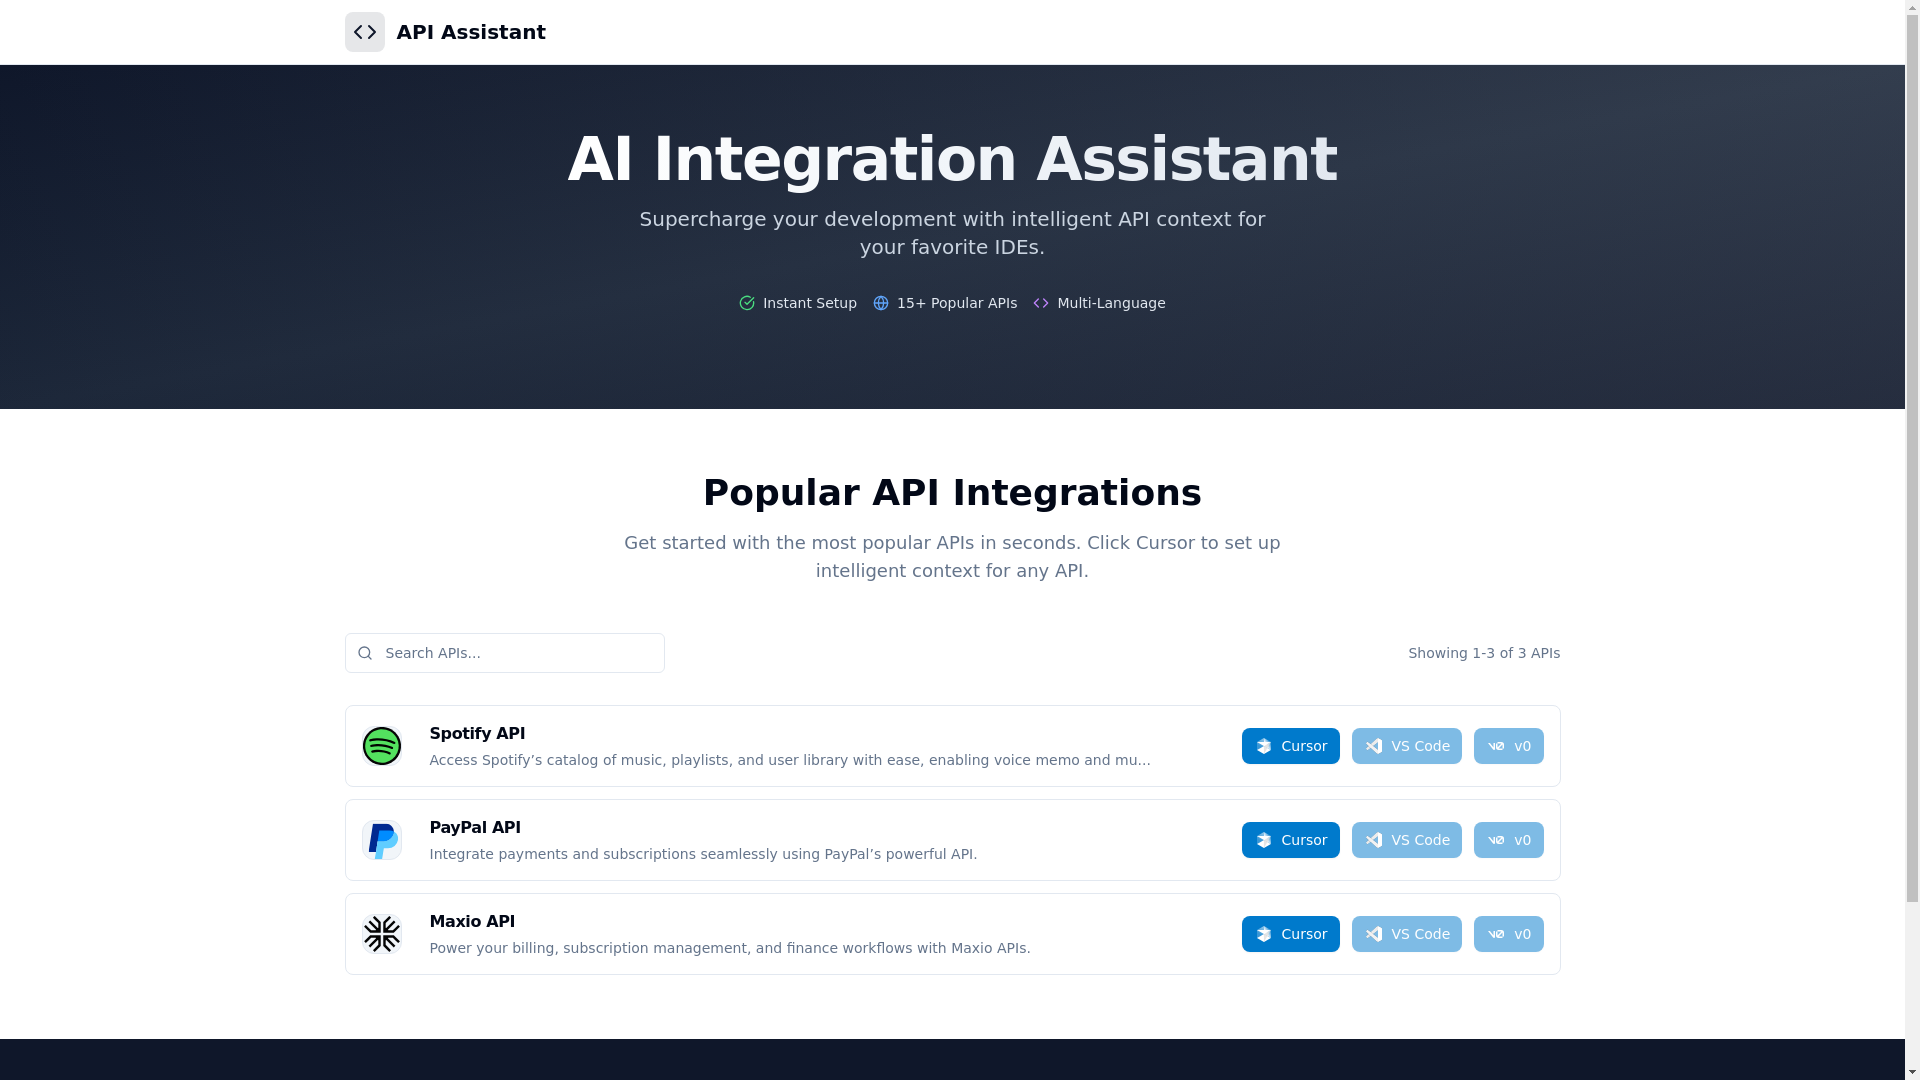Focus the Search APIs input field
Viewport: 1920px width, 1080px height.
click(x=505, y=653)
